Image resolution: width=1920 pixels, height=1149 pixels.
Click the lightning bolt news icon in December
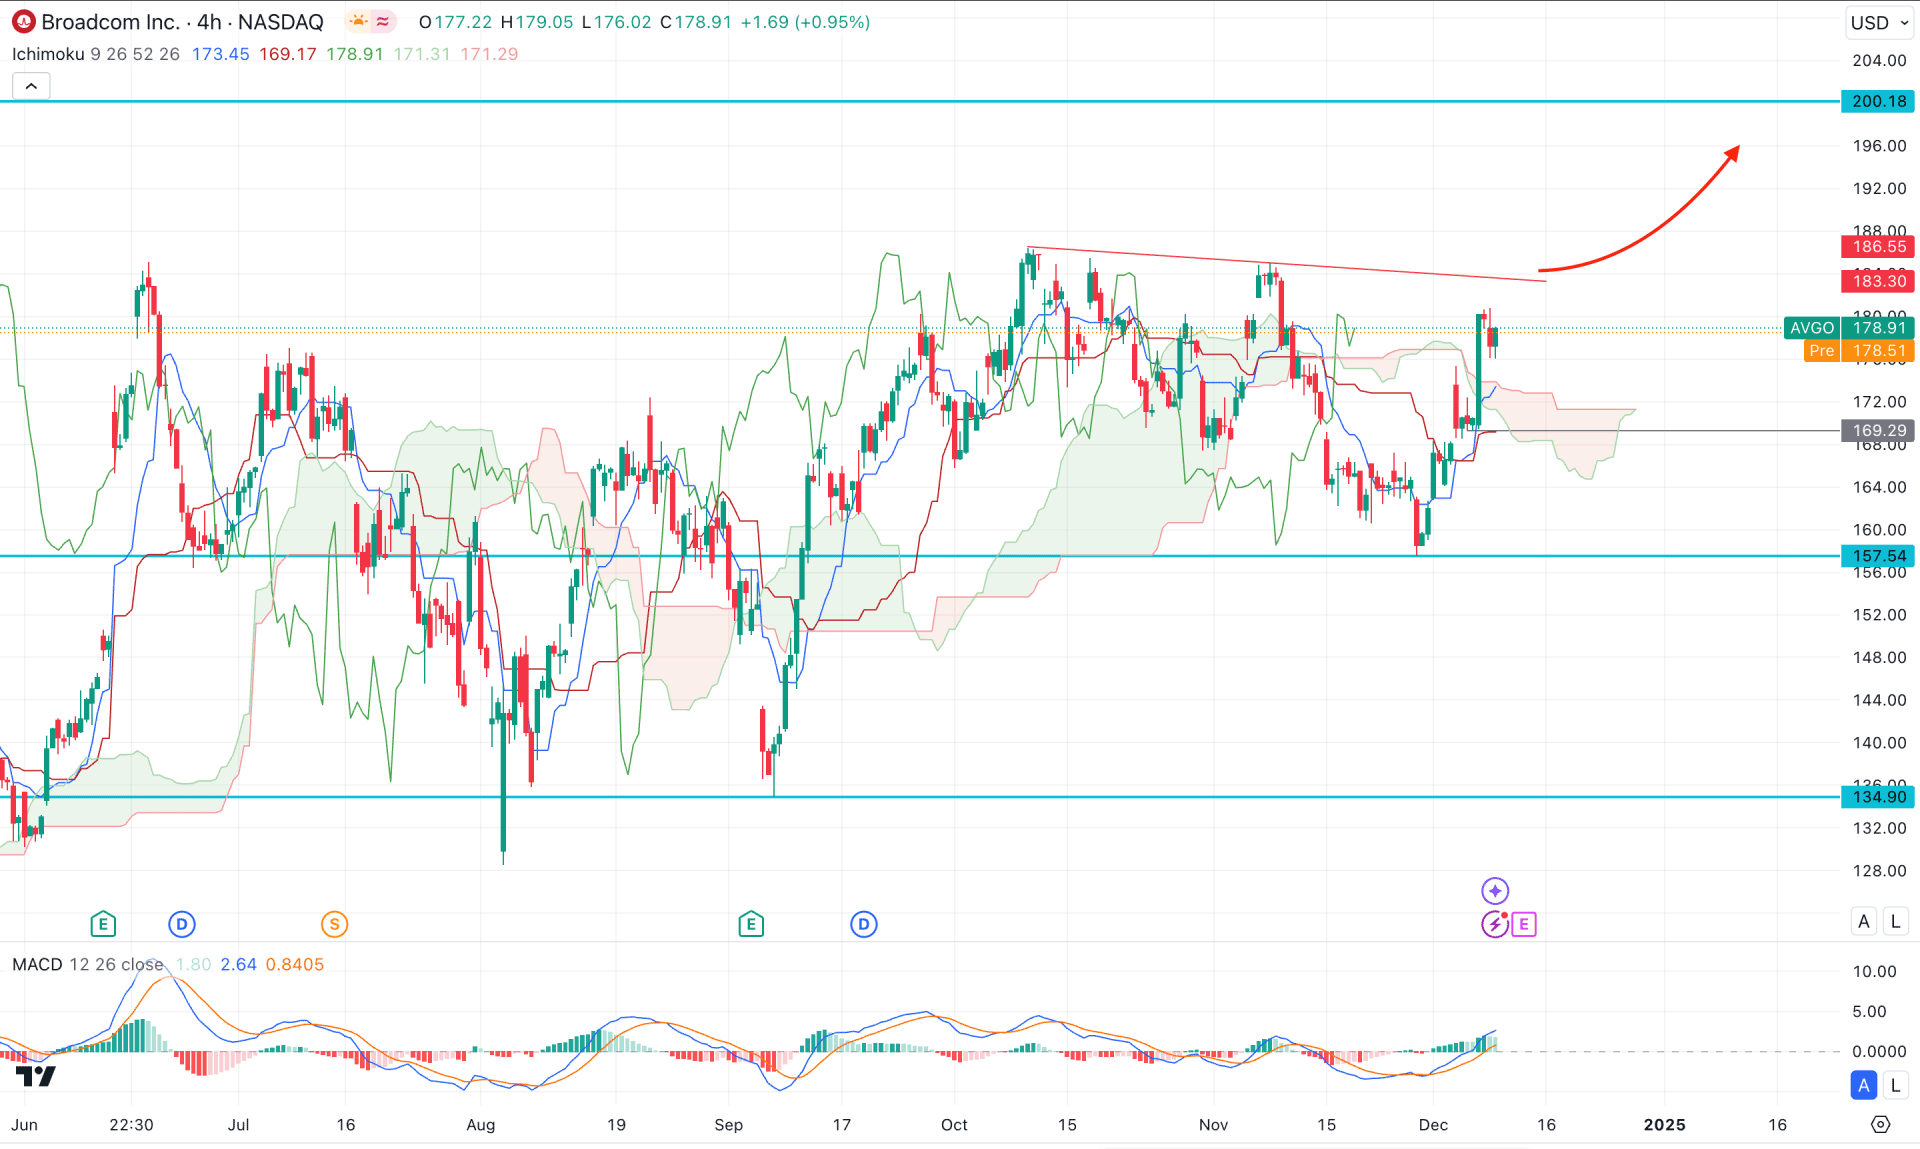1495,924
